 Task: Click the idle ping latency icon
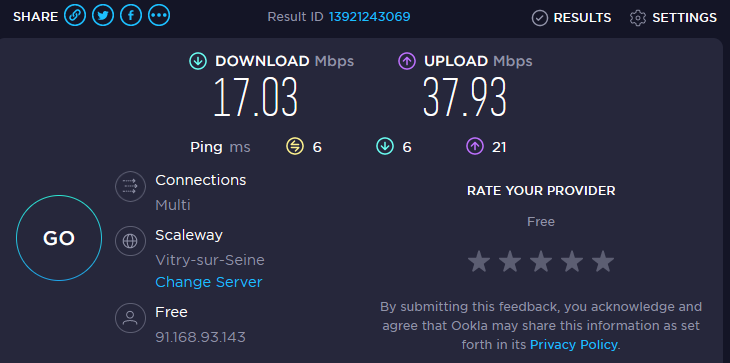294,147
